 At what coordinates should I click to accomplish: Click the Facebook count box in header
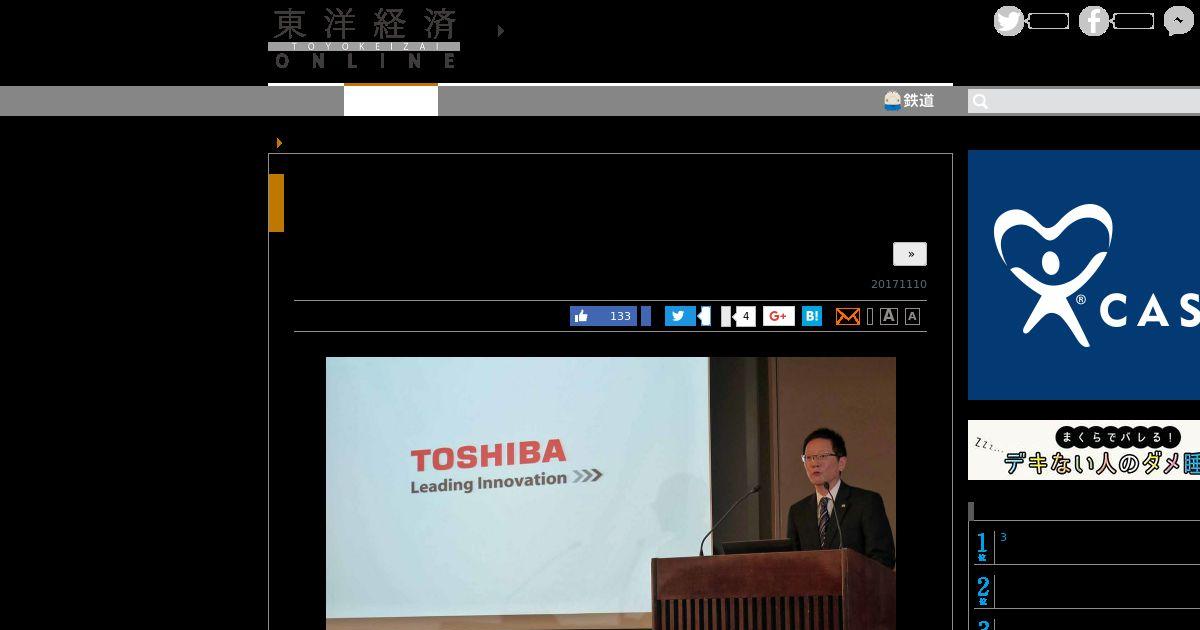coord(1134,21)
